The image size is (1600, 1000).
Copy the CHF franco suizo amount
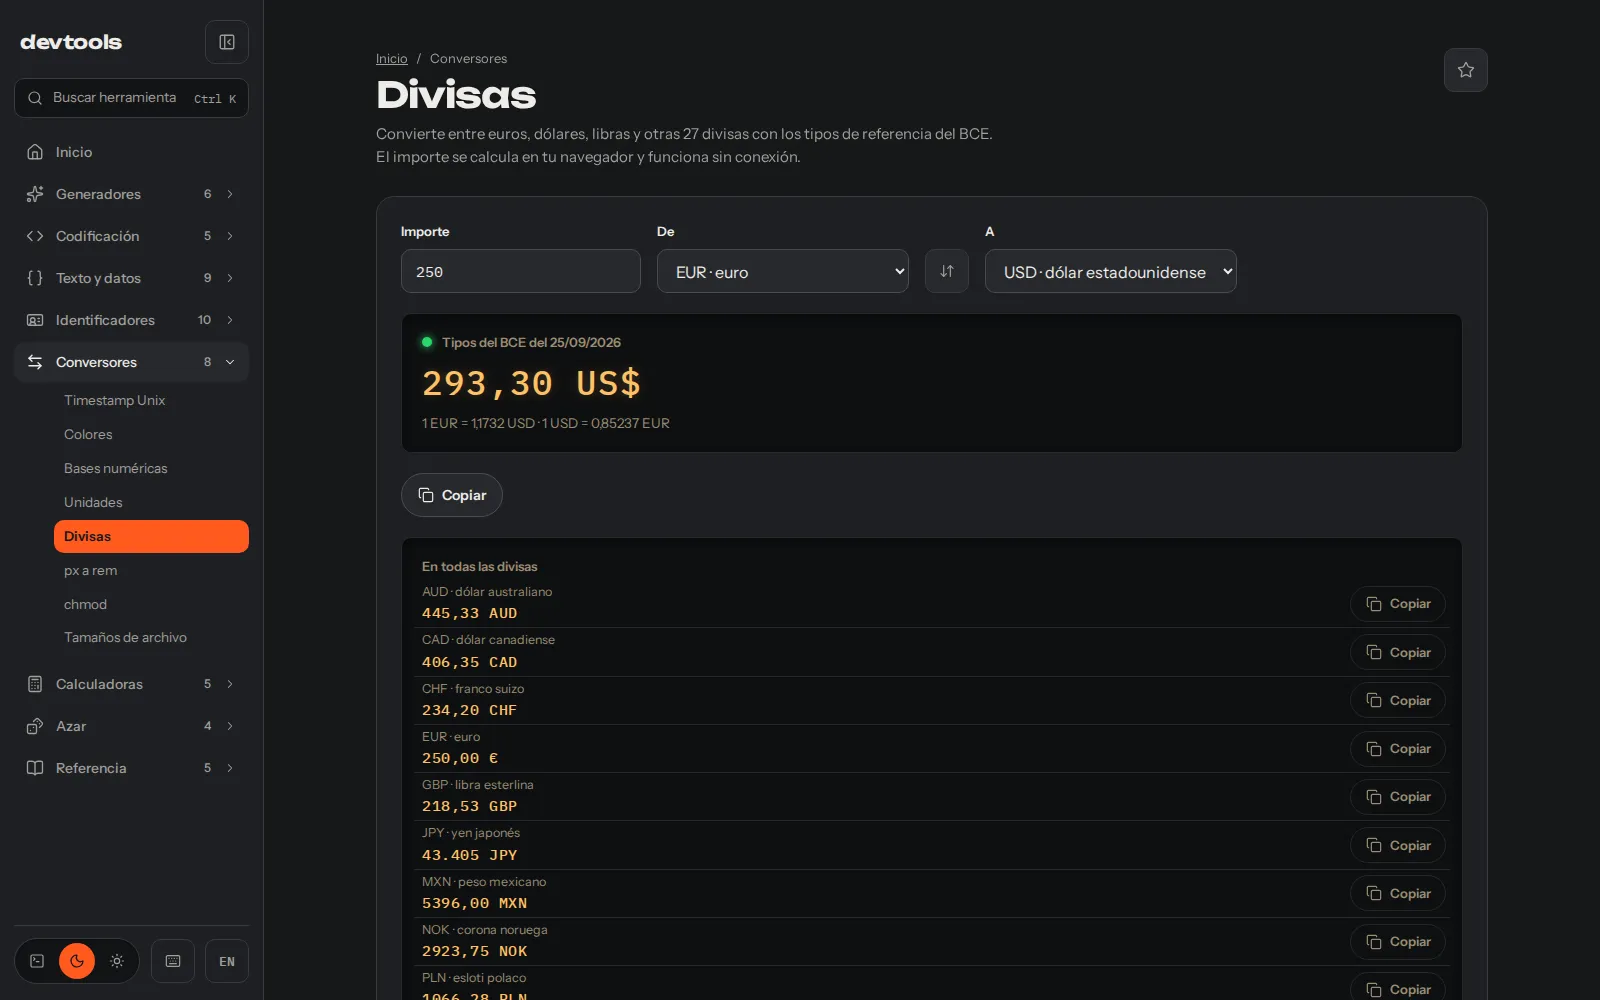pos(1397,701)
